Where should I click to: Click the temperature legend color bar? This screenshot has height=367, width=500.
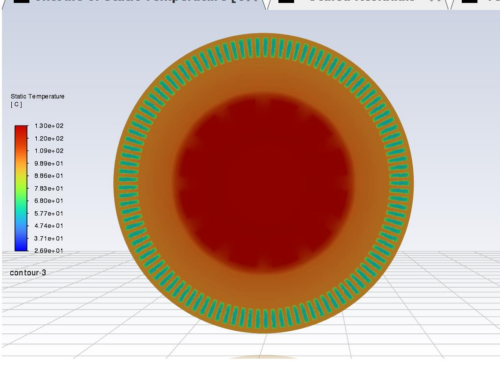(x=21, y=188)
